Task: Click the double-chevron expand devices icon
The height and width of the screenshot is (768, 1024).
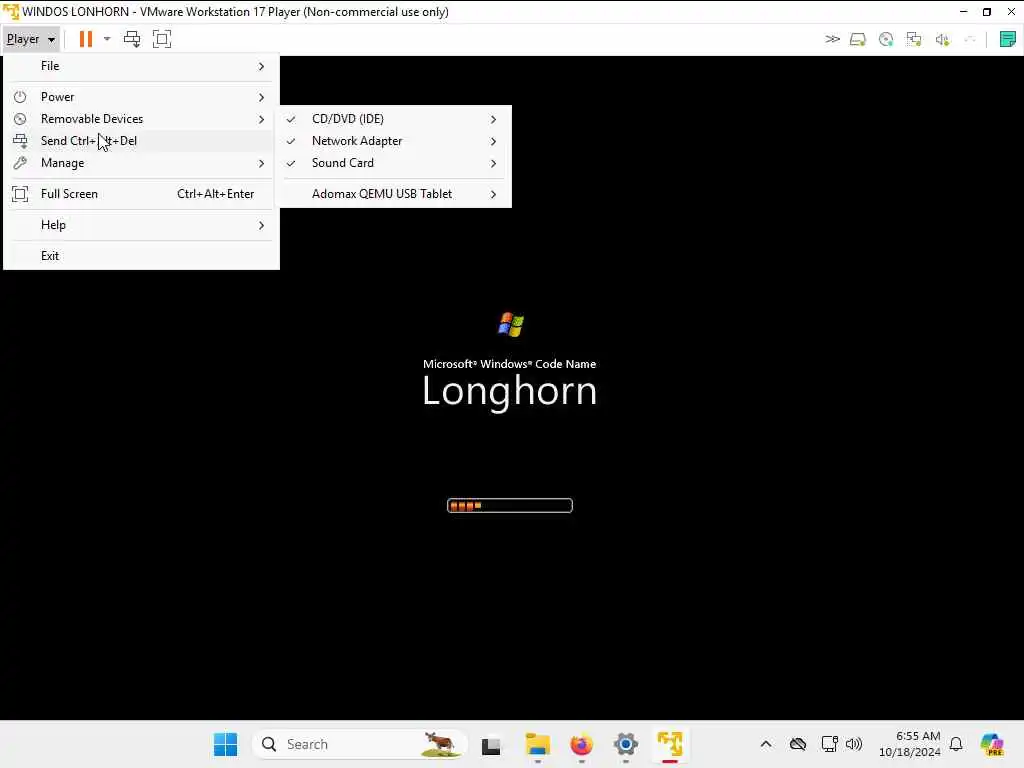Action: pos(832,39)
